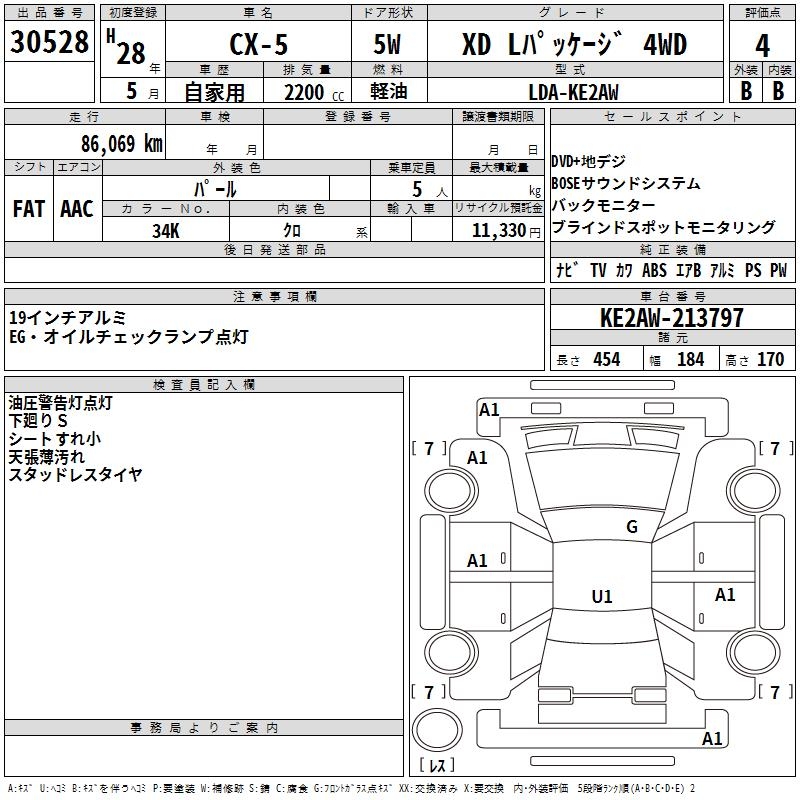Select the セールスポイント header
The image size is (800, 800).
click(x=672, y=117)
